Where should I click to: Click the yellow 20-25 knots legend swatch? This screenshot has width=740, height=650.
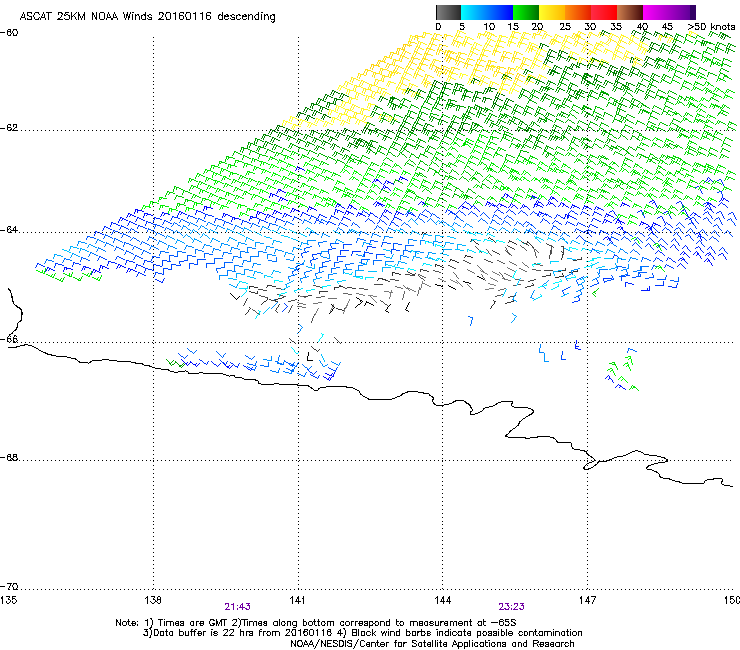tap(552, 12)
